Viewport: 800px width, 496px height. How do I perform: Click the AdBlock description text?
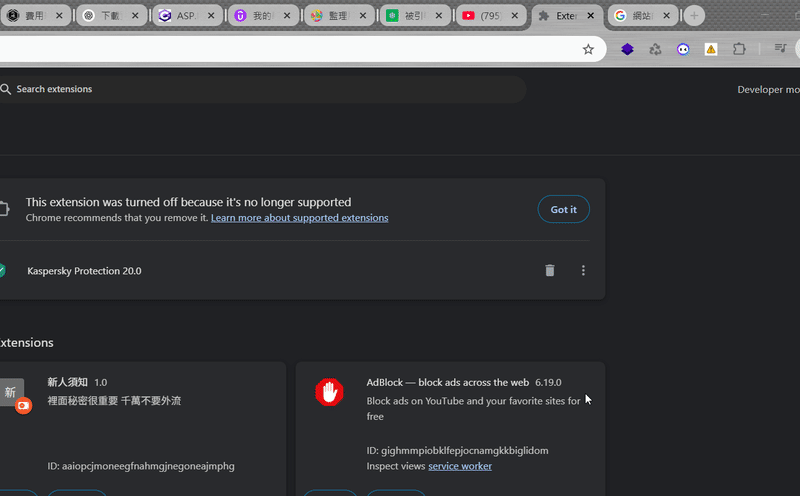(473, 408)
